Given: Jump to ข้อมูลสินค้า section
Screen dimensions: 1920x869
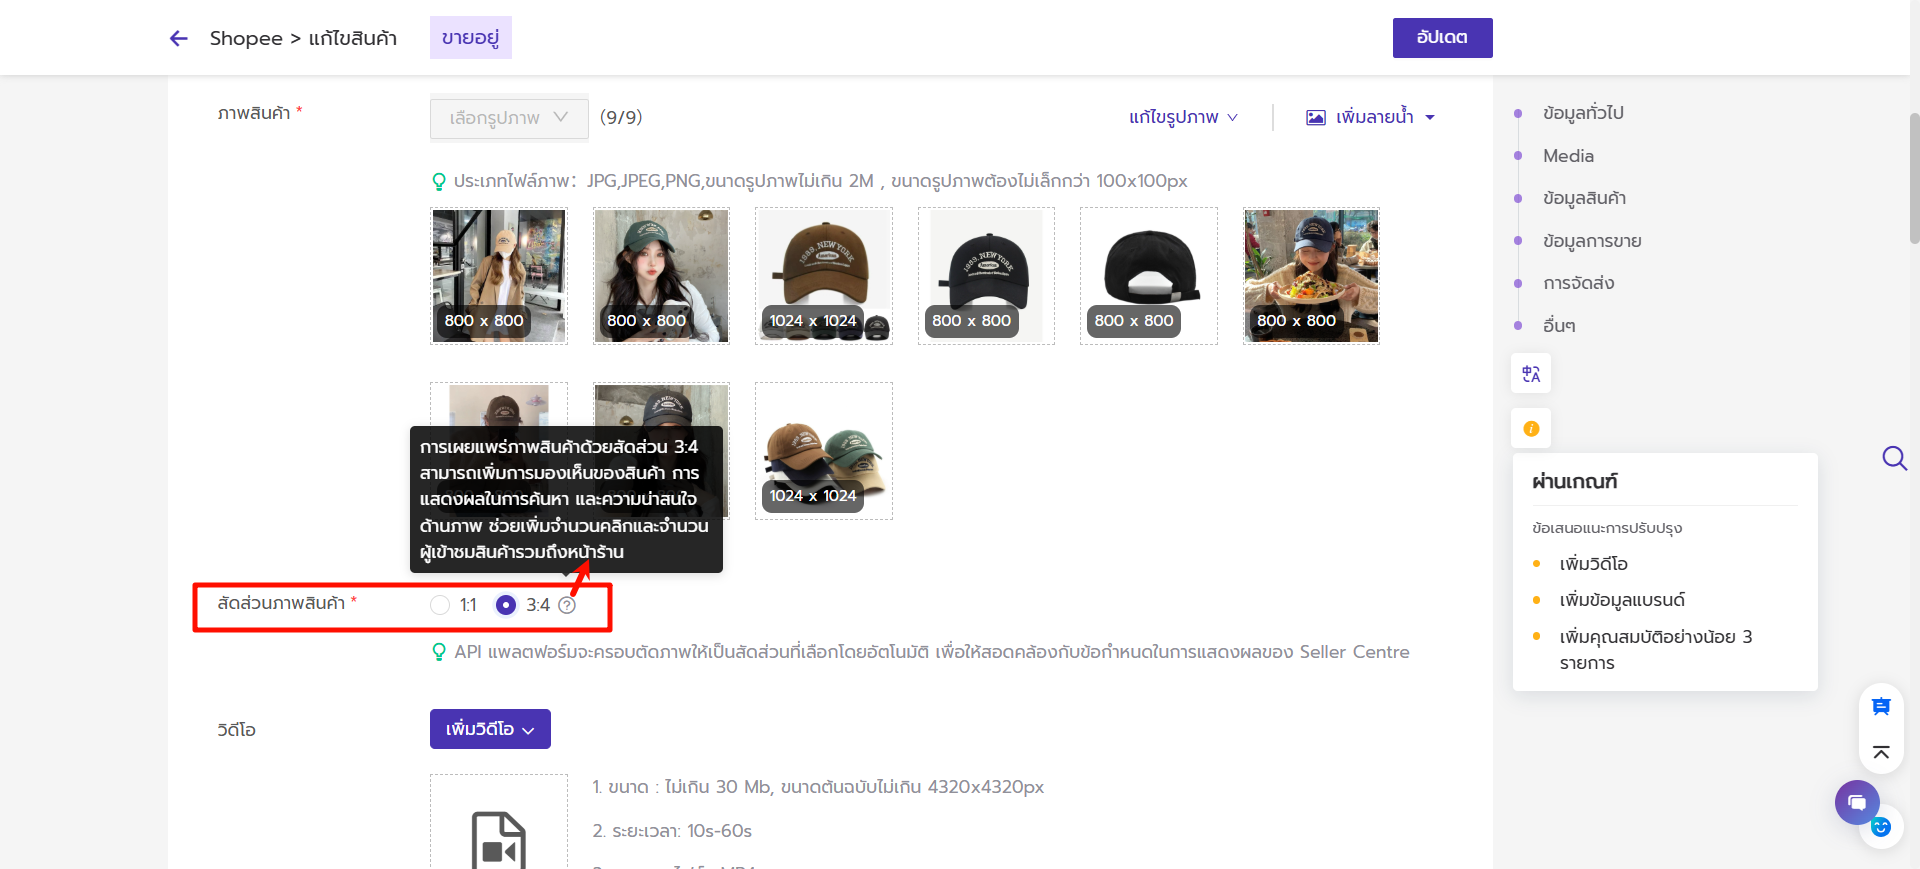Looking at the screenshot, I should (x=1584, y=198).
